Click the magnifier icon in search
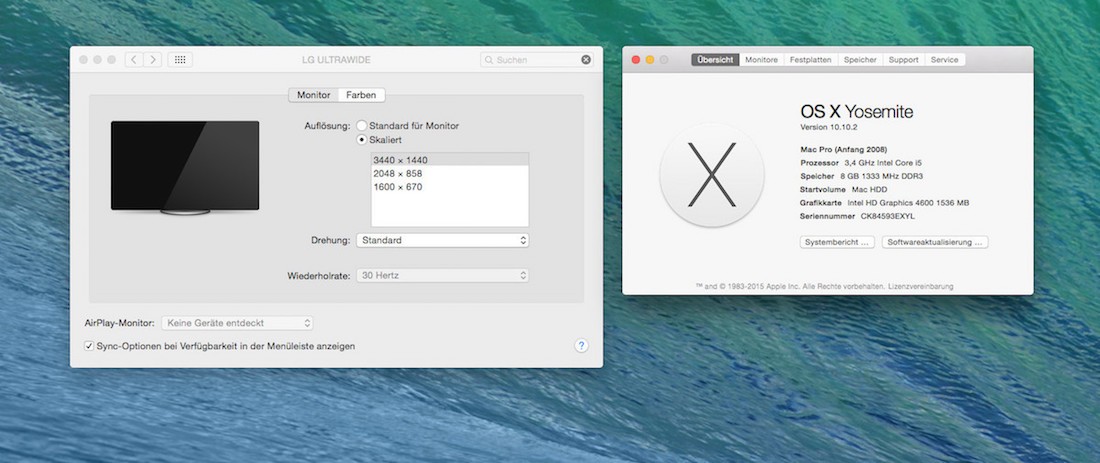1100x463 pixels. [x=488, y=60]
